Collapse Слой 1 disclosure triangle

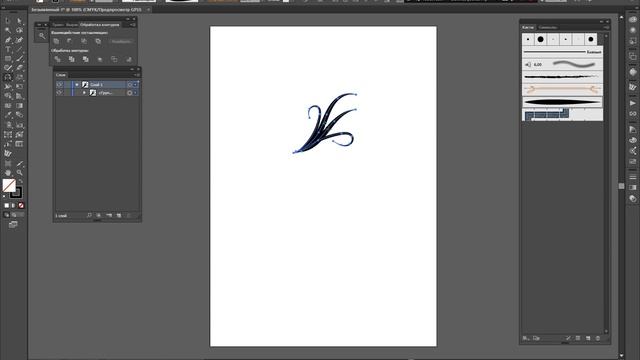tap(77, 84)
